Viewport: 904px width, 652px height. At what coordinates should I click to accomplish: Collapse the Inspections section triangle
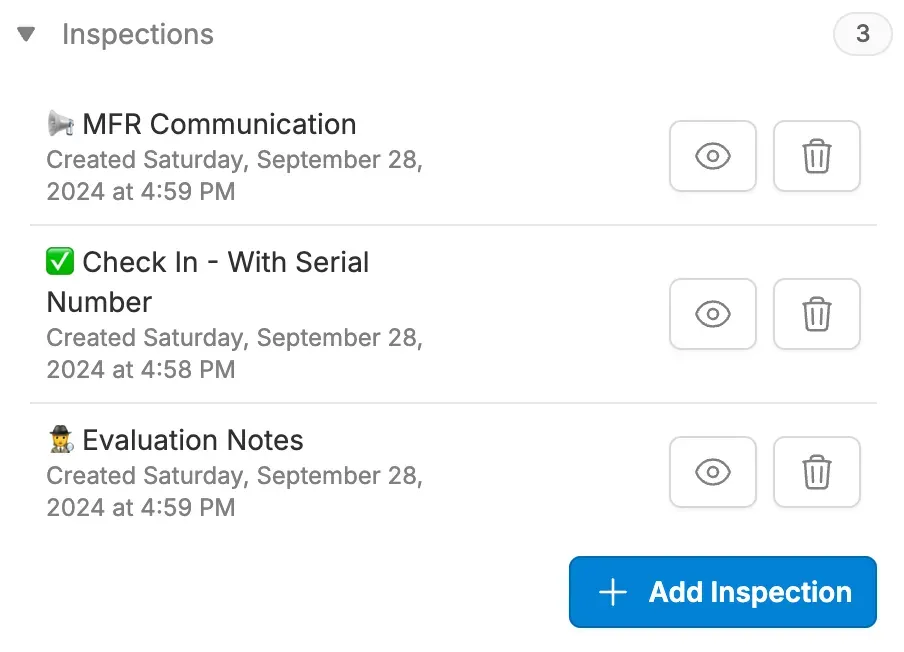[27, 35]
